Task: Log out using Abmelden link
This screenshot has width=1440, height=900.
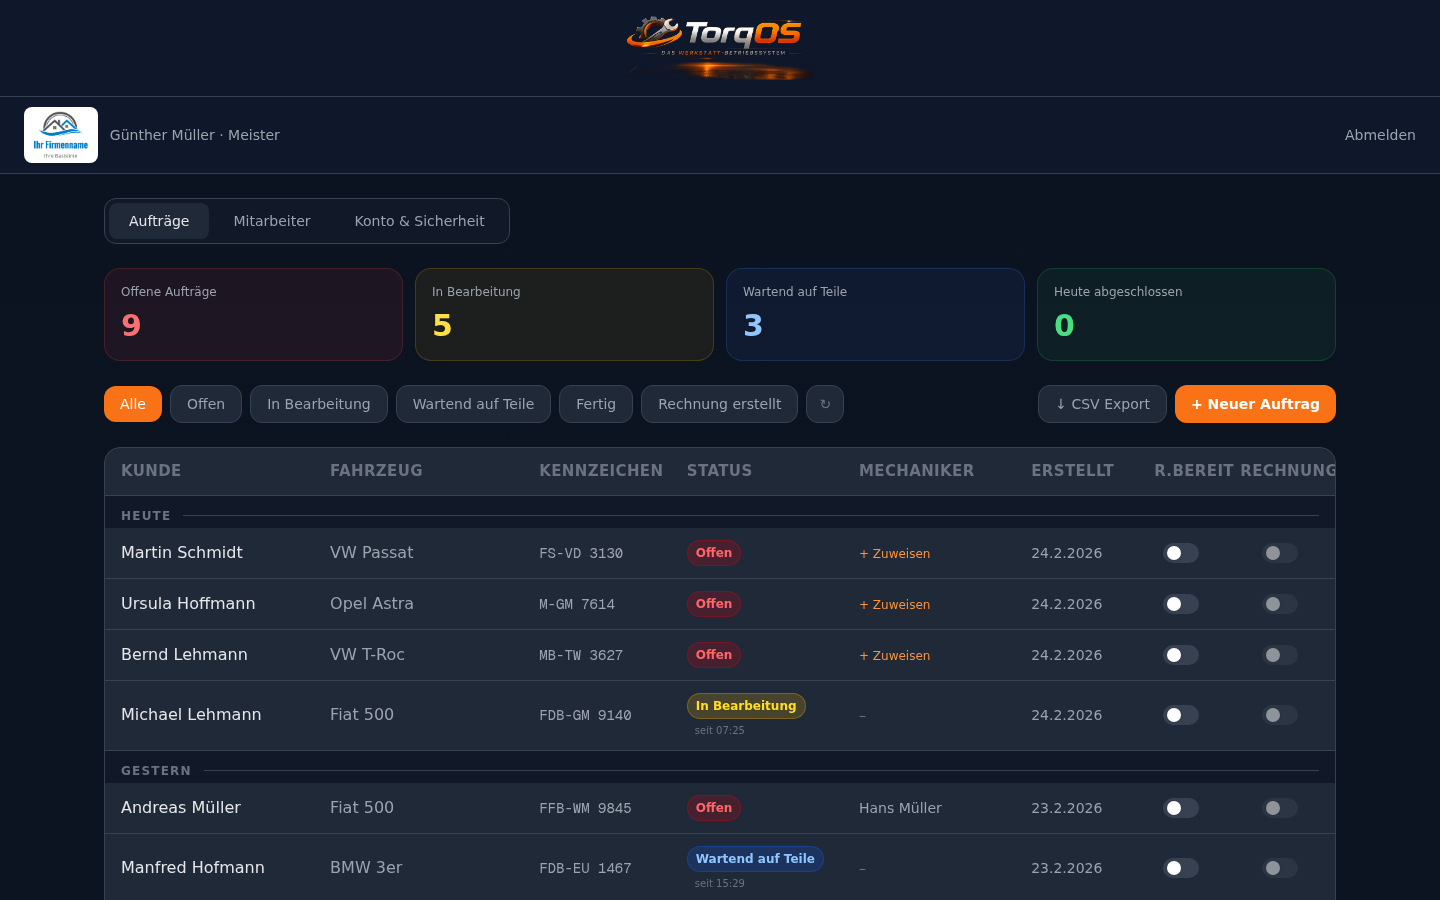Action: point(1379,135)
